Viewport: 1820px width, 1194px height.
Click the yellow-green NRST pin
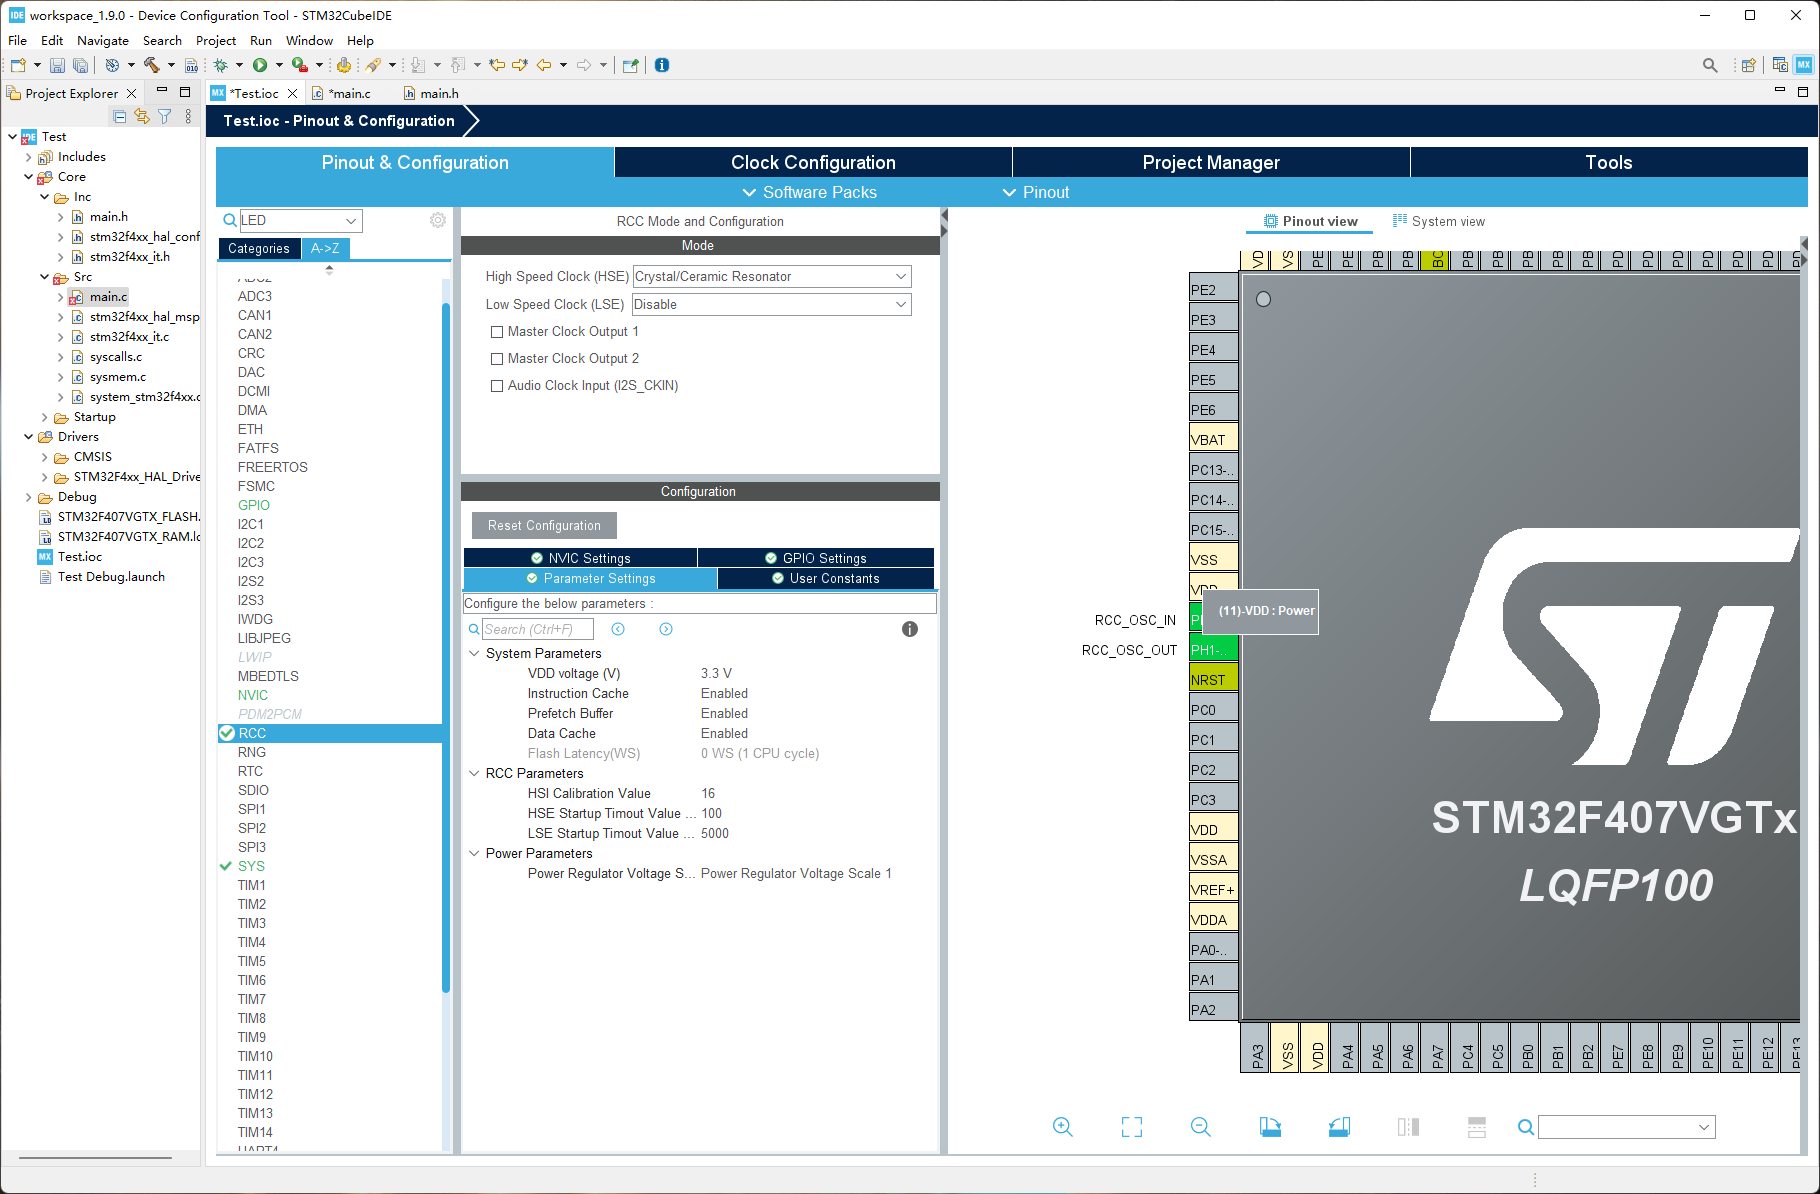point(1213,679)
